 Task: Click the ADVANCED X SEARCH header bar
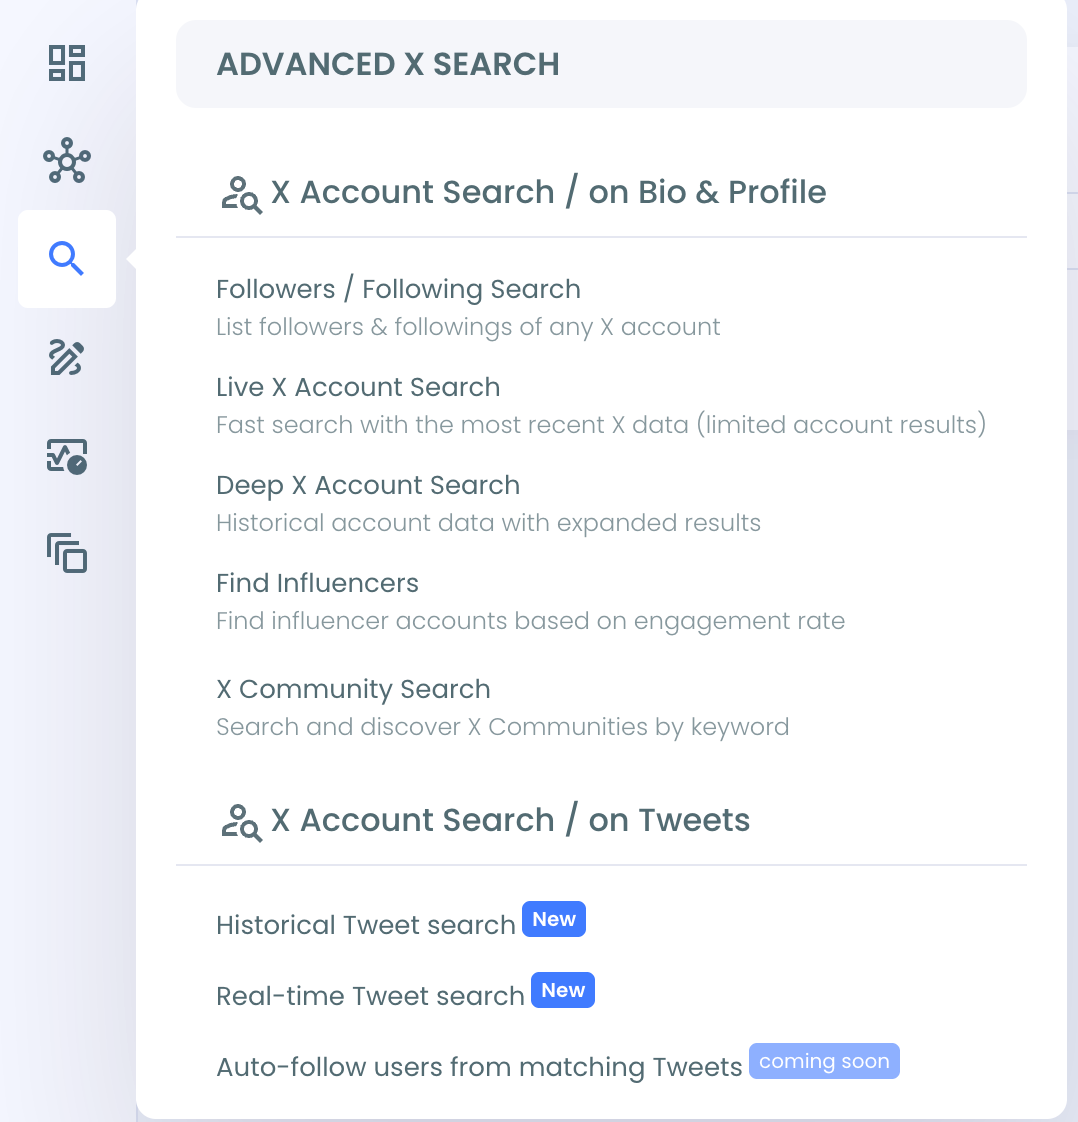[x=601, y=64]
